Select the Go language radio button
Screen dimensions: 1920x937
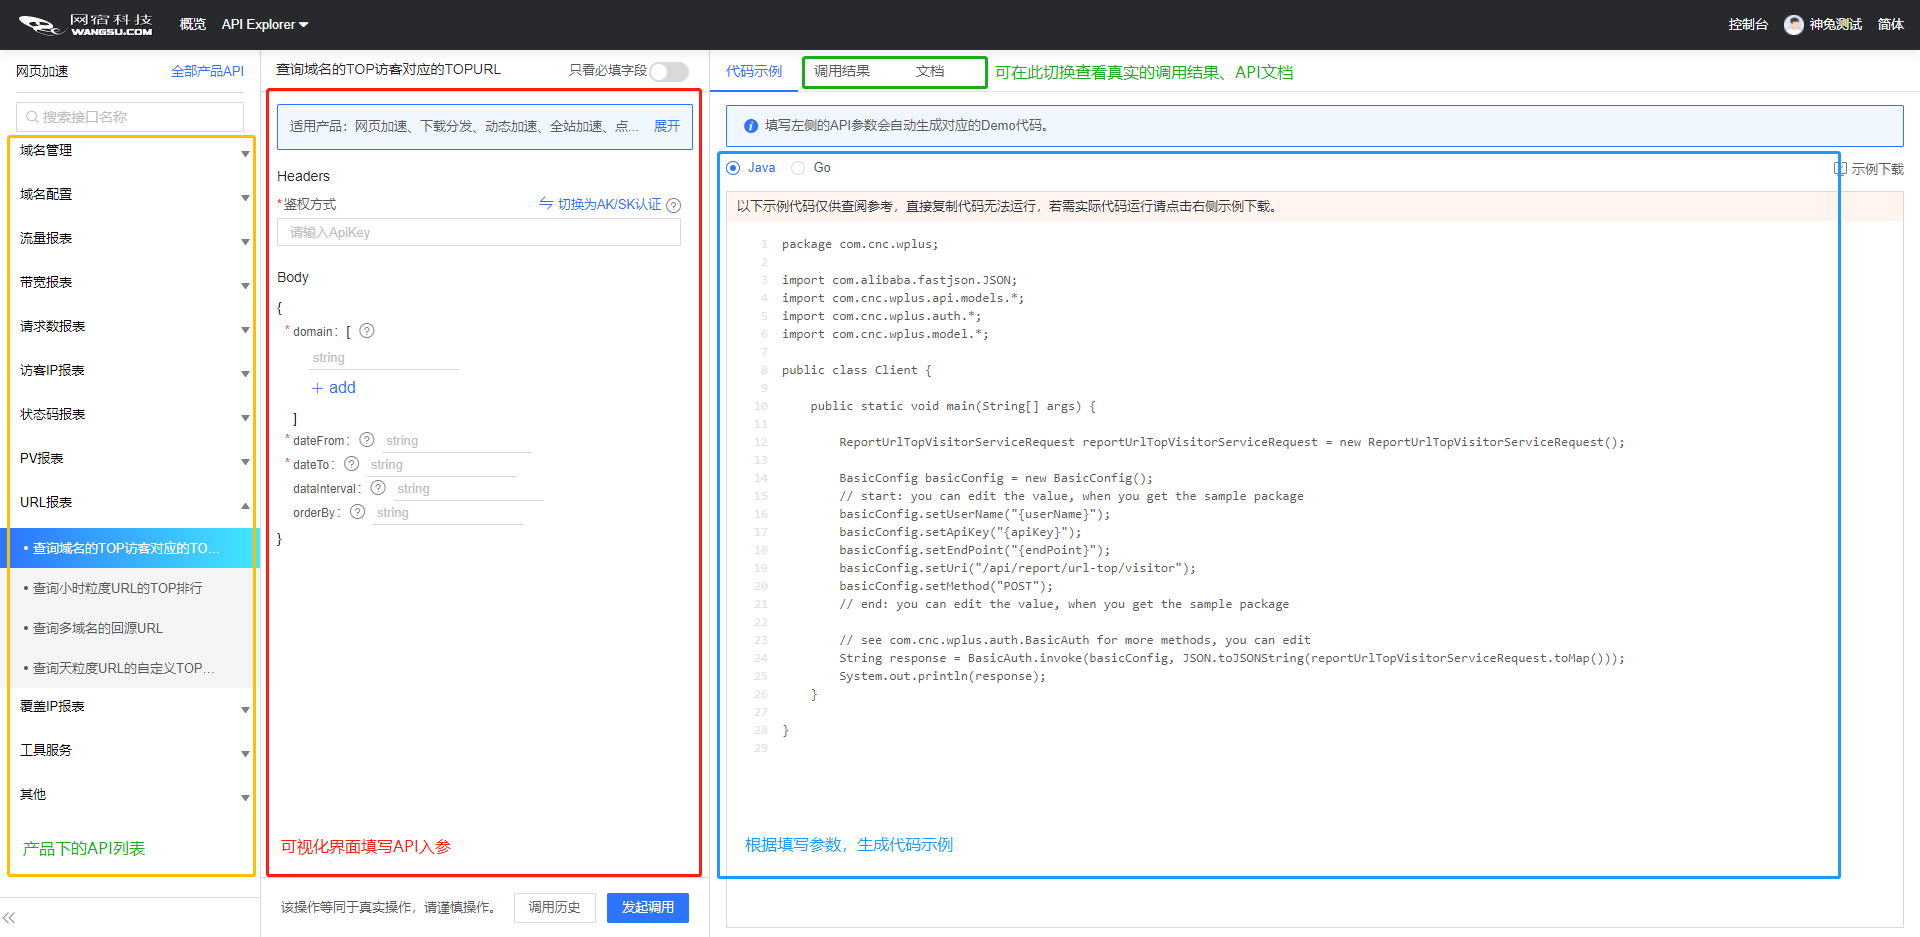[x=798, y=168]
